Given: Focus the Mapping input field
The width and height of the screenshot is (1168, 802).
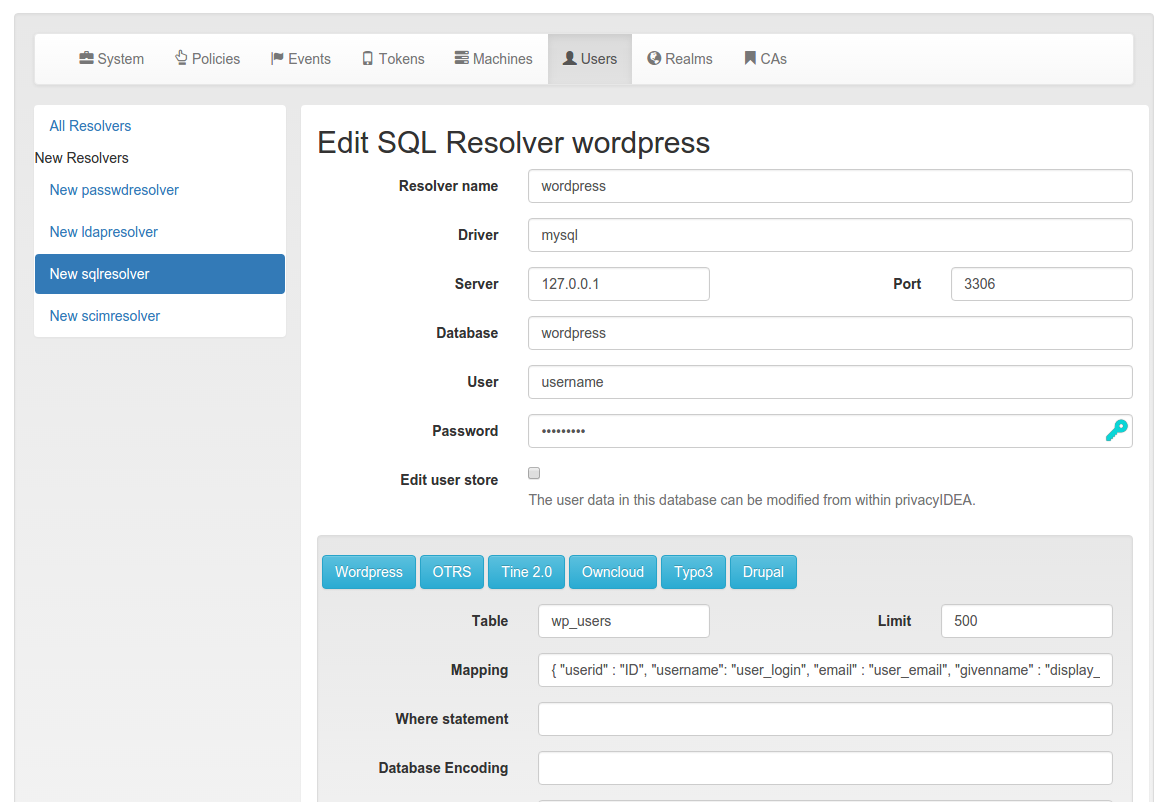Looking at the screenshot, I should tap(825, 670).
